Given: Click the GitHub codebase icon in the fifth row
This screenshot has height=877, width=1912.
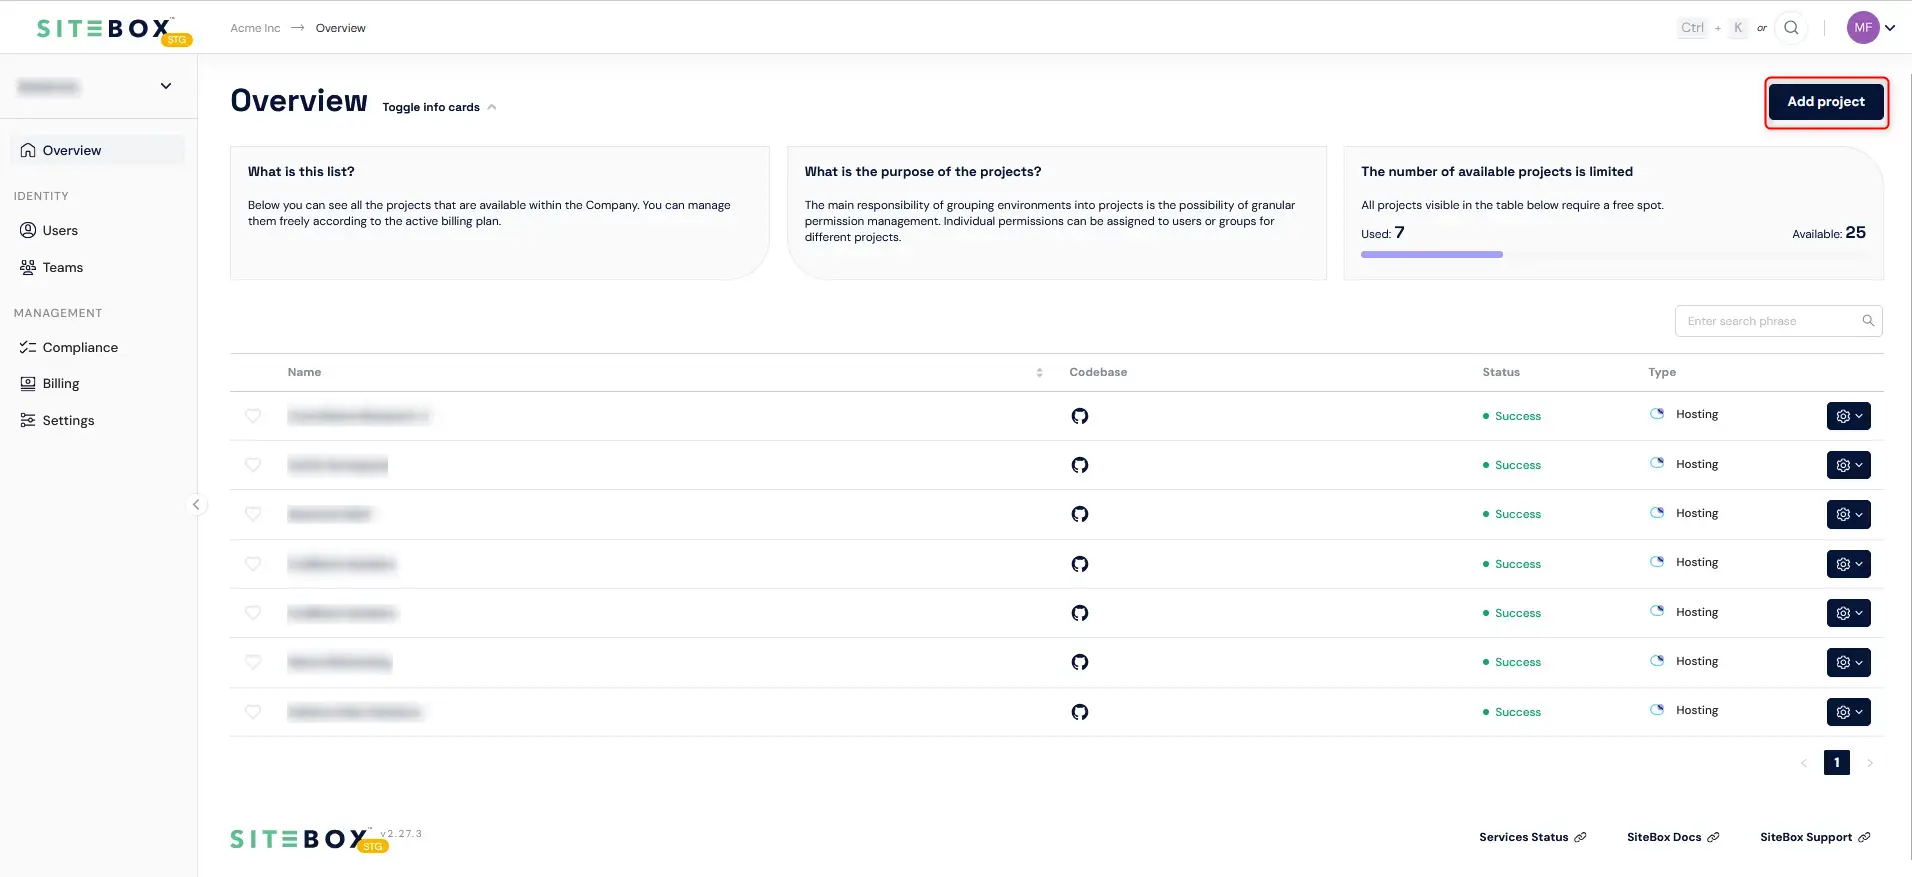Looking at the screenshot, I should pyautogui.click(x=1079, y=613).
